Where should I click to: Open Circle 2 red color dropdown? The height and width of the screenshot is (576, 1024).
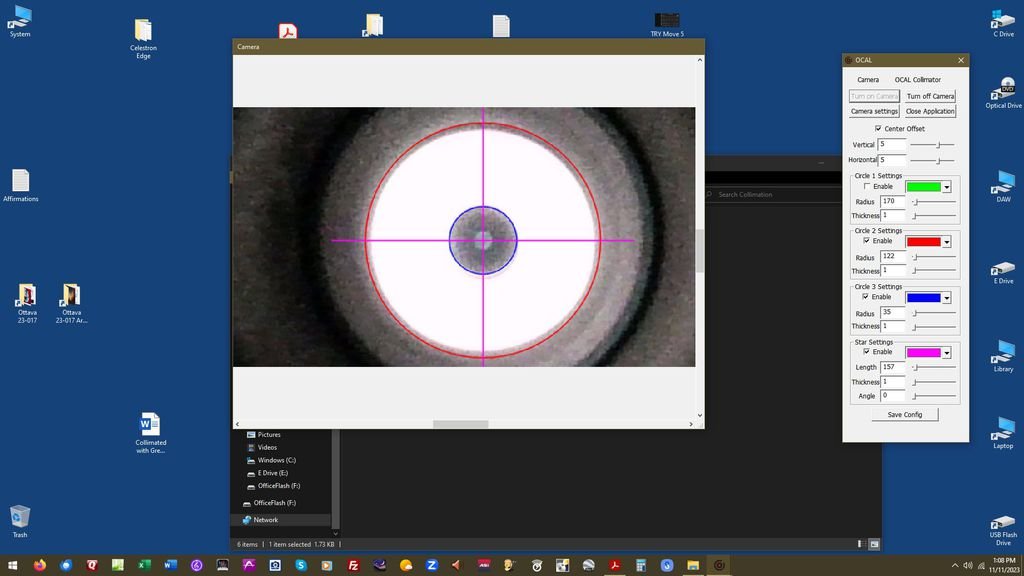click(x=946, y=242)
